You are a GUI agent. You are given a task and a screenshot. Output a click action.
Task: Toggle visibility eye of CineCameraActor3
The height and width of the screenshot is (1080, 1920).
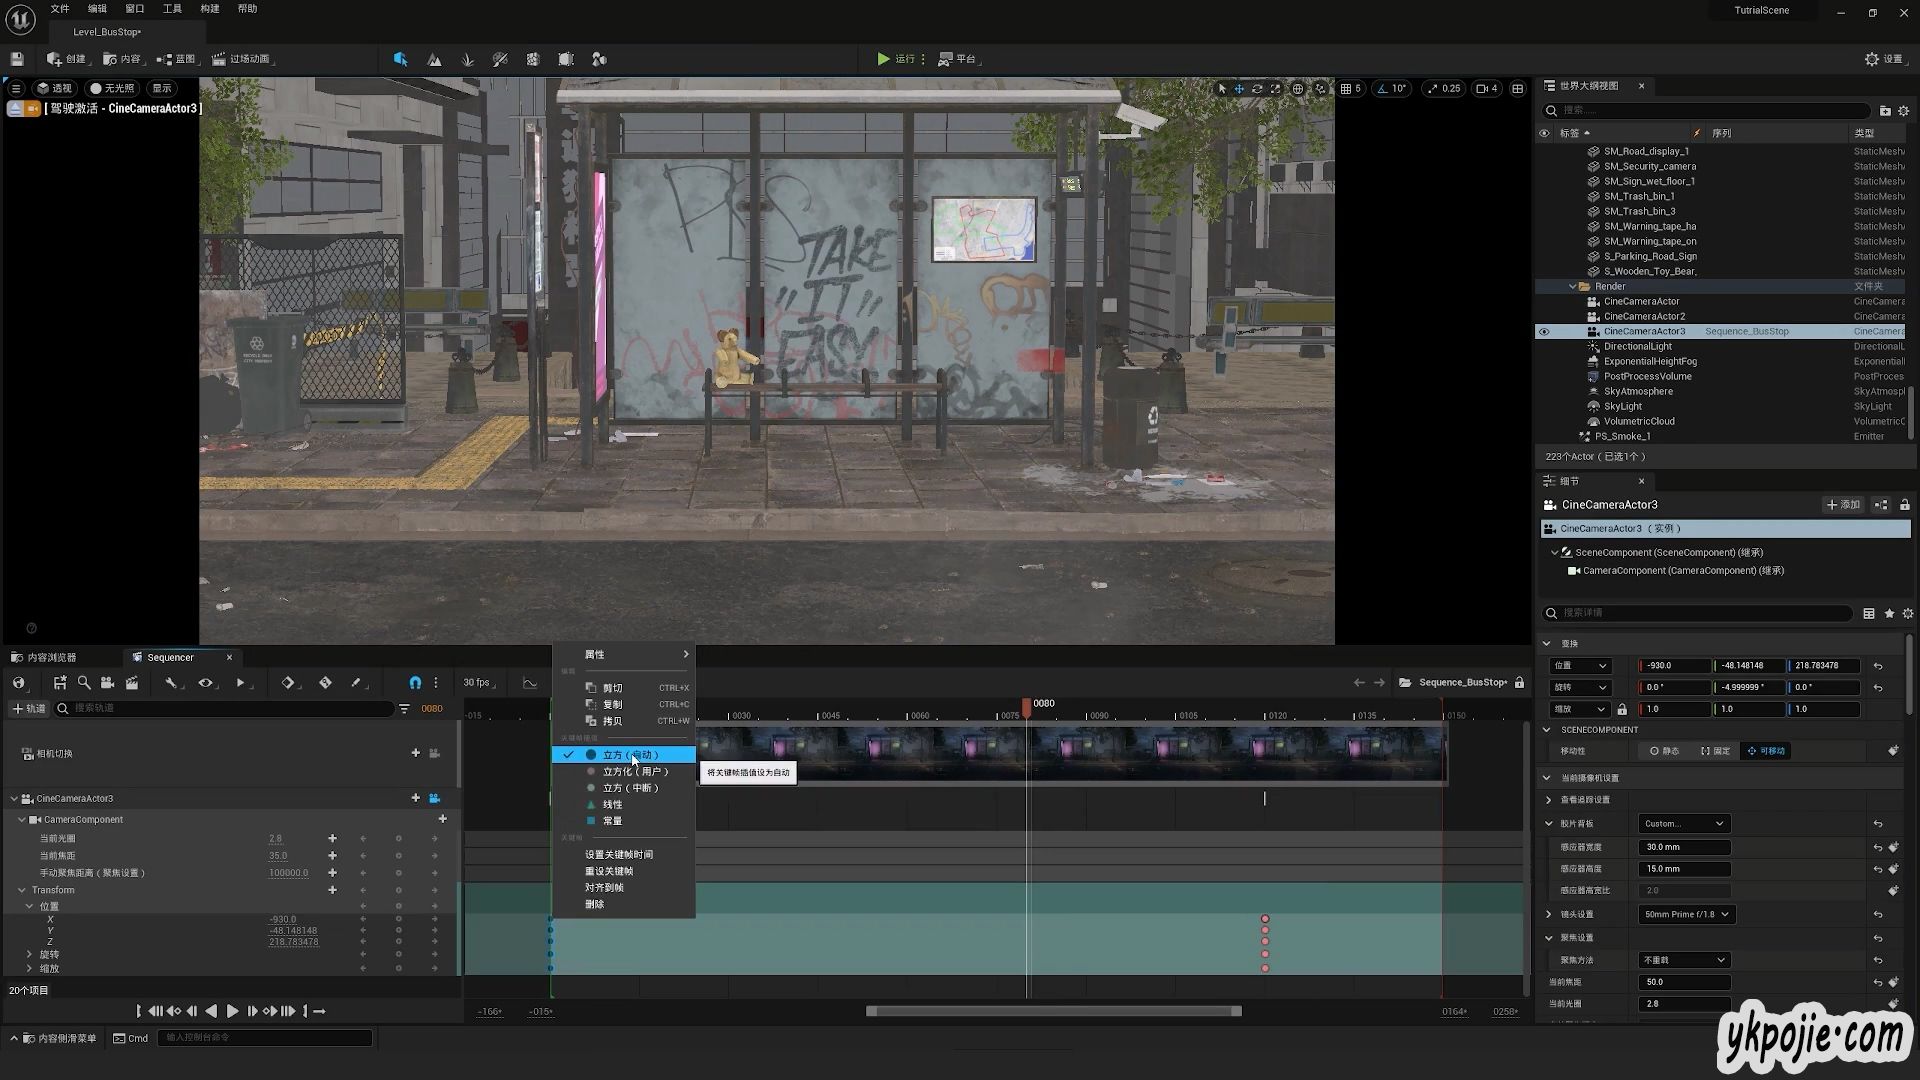1544,332
